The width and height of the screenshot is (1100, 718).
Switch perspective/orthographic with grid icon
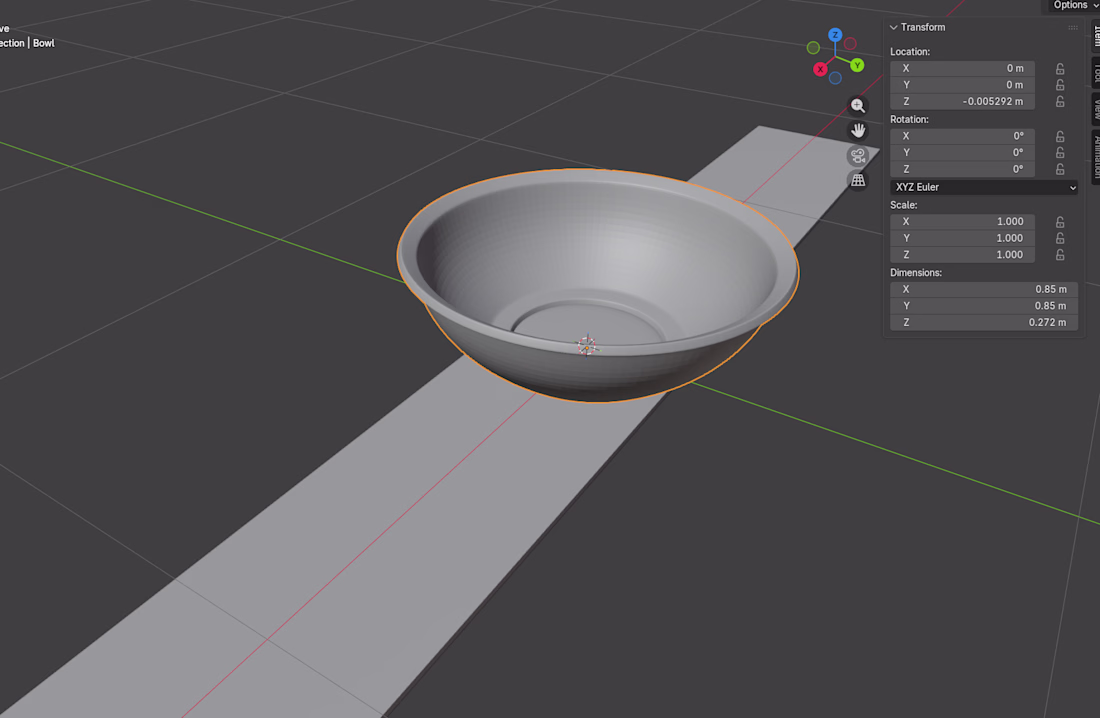pos(857,180)
